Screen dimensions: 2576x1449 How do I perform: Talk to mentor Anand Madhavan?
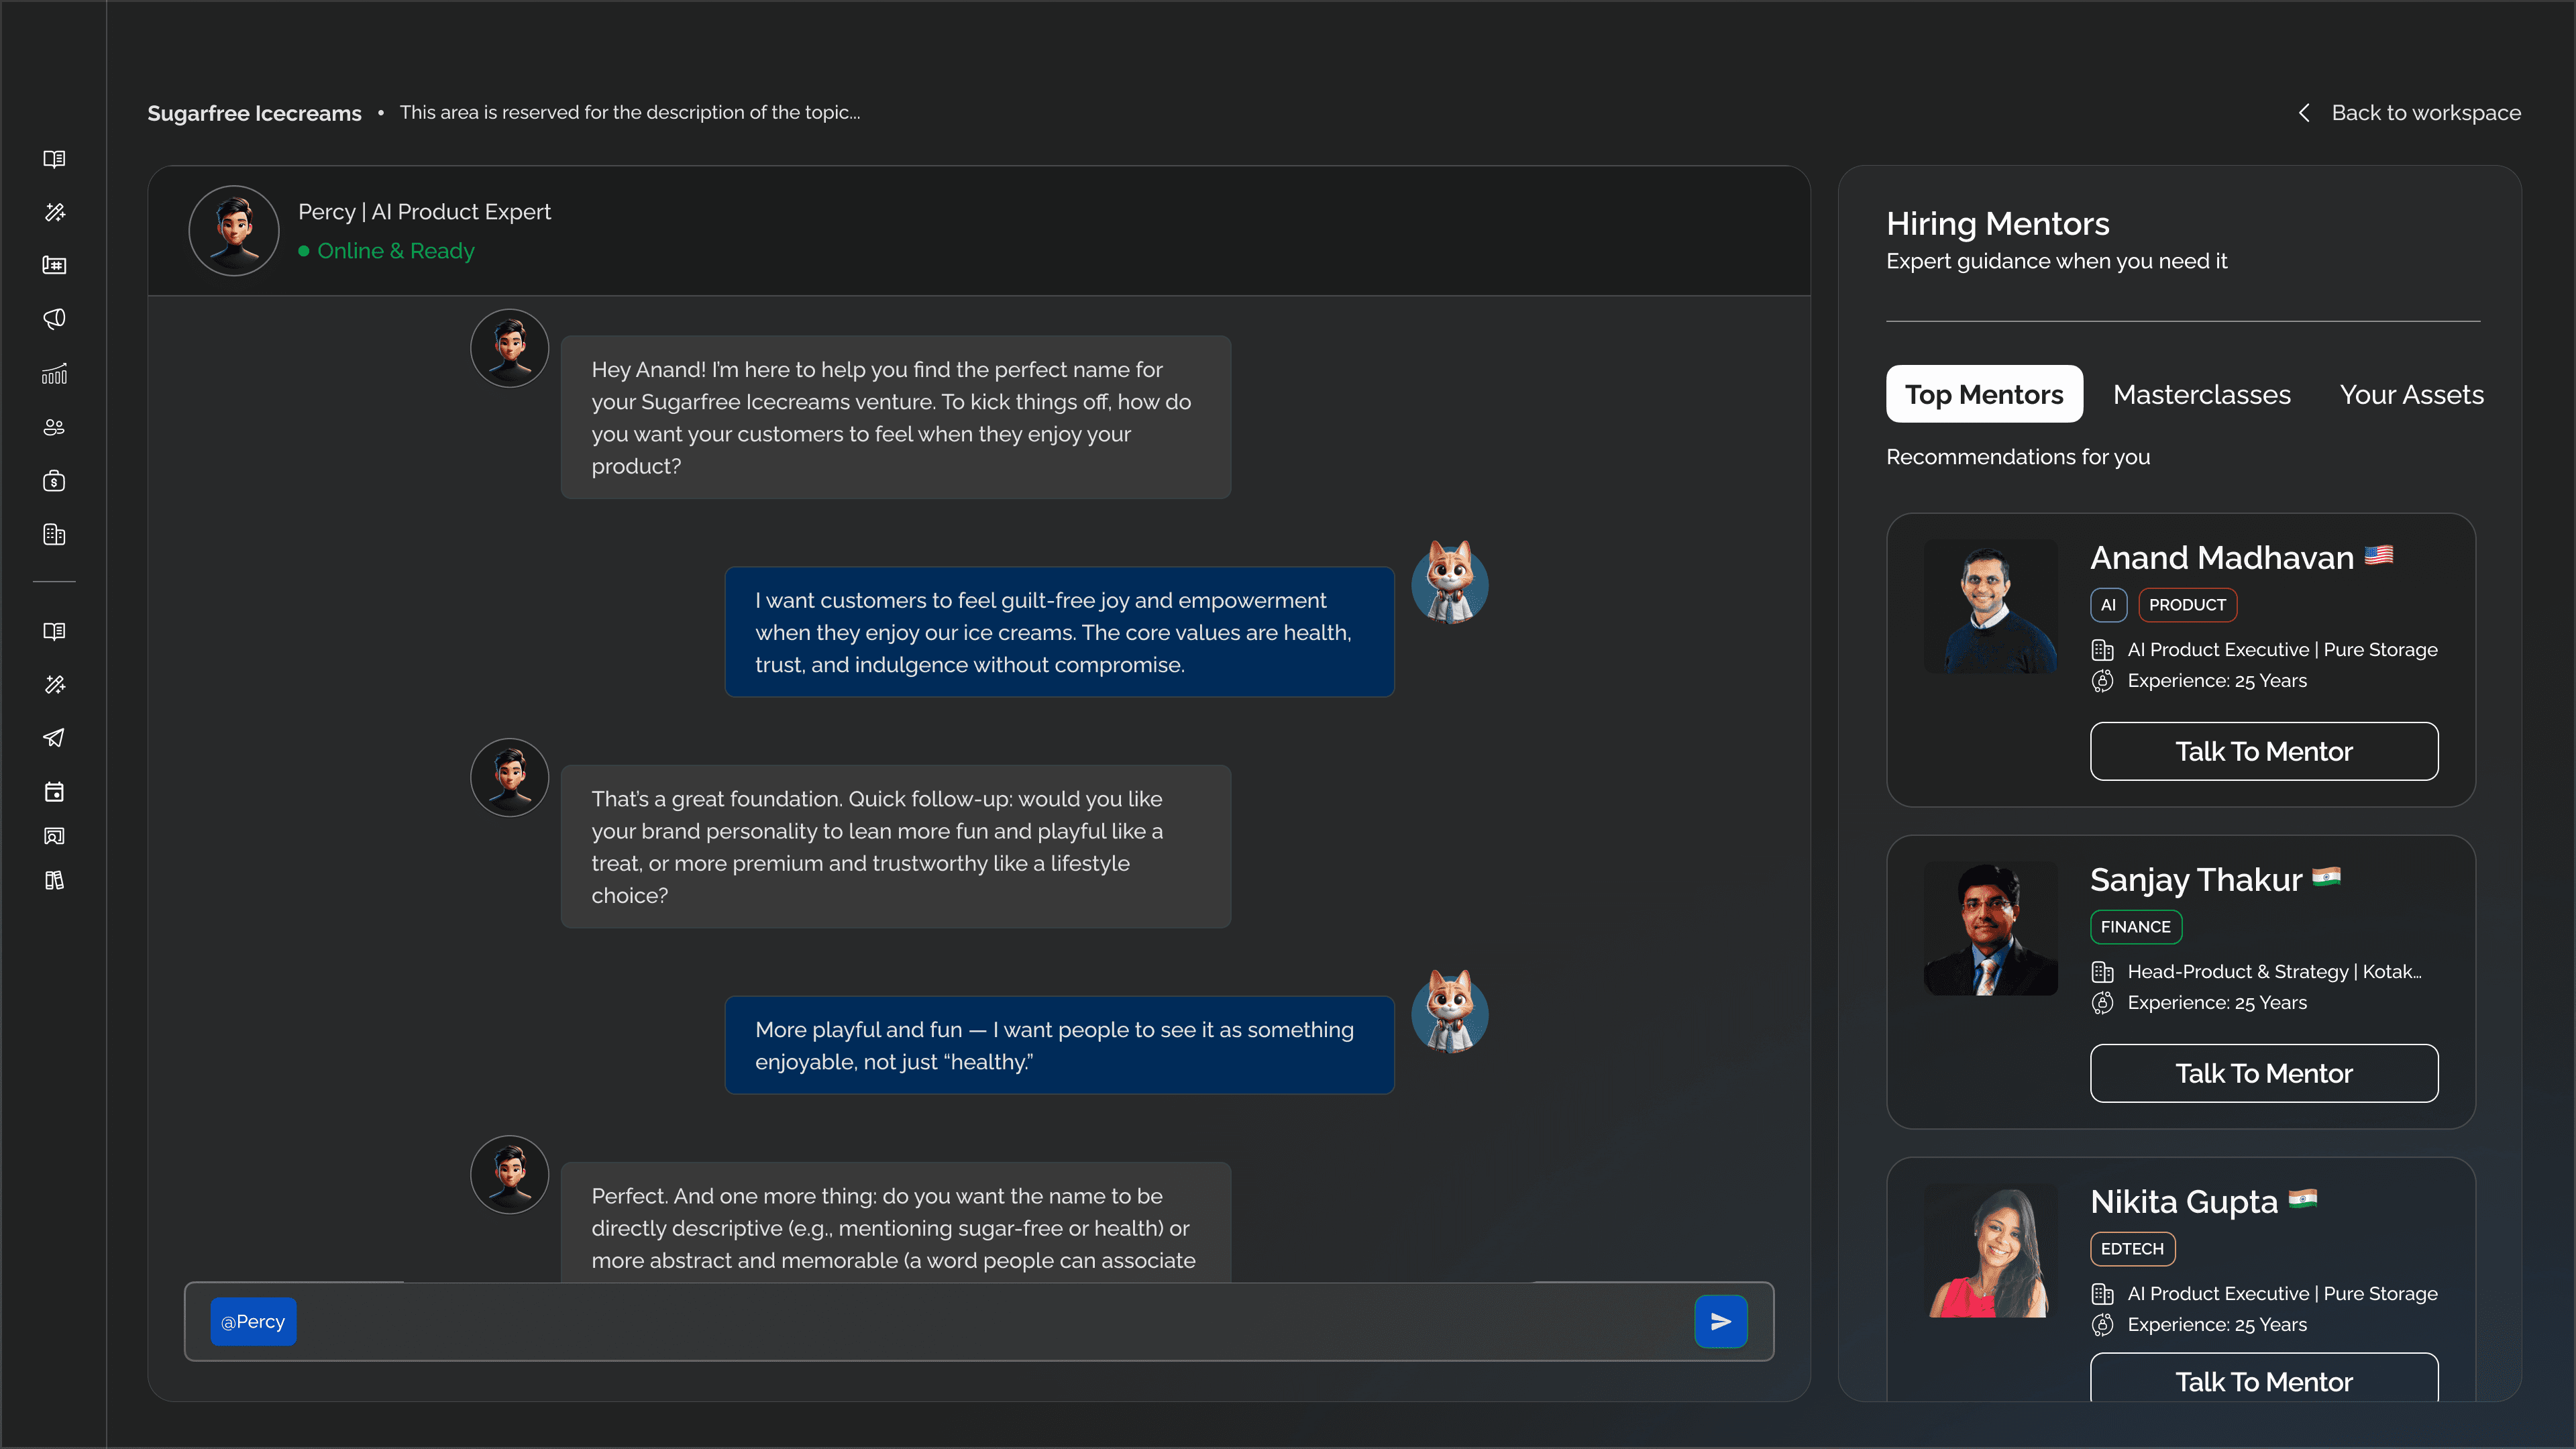point(2263,751)
